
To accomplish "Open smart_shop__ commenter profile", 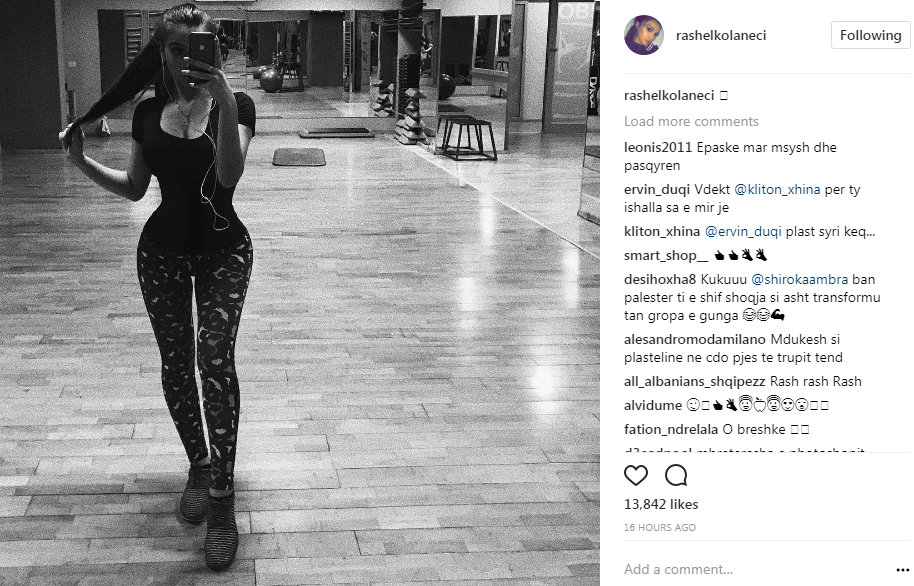I will (x=666, y=255).
